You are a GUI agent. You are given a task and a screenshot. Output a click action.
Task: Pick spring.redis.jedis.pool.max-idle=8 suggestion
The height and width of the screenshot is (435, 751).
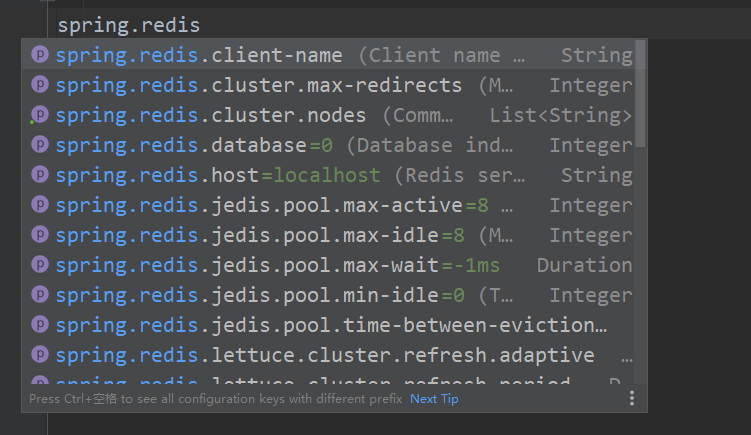329,235
